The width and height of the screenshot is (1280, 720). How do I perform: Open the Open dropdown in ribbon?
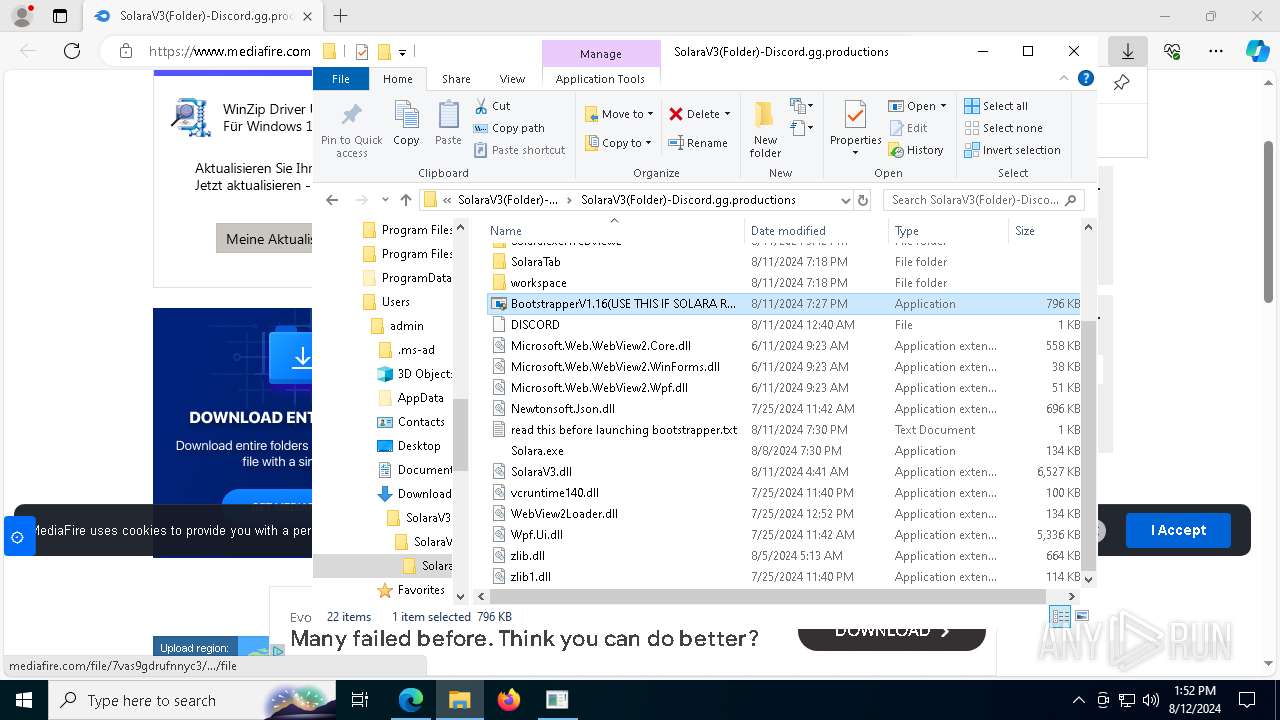[x=917, y=106]
